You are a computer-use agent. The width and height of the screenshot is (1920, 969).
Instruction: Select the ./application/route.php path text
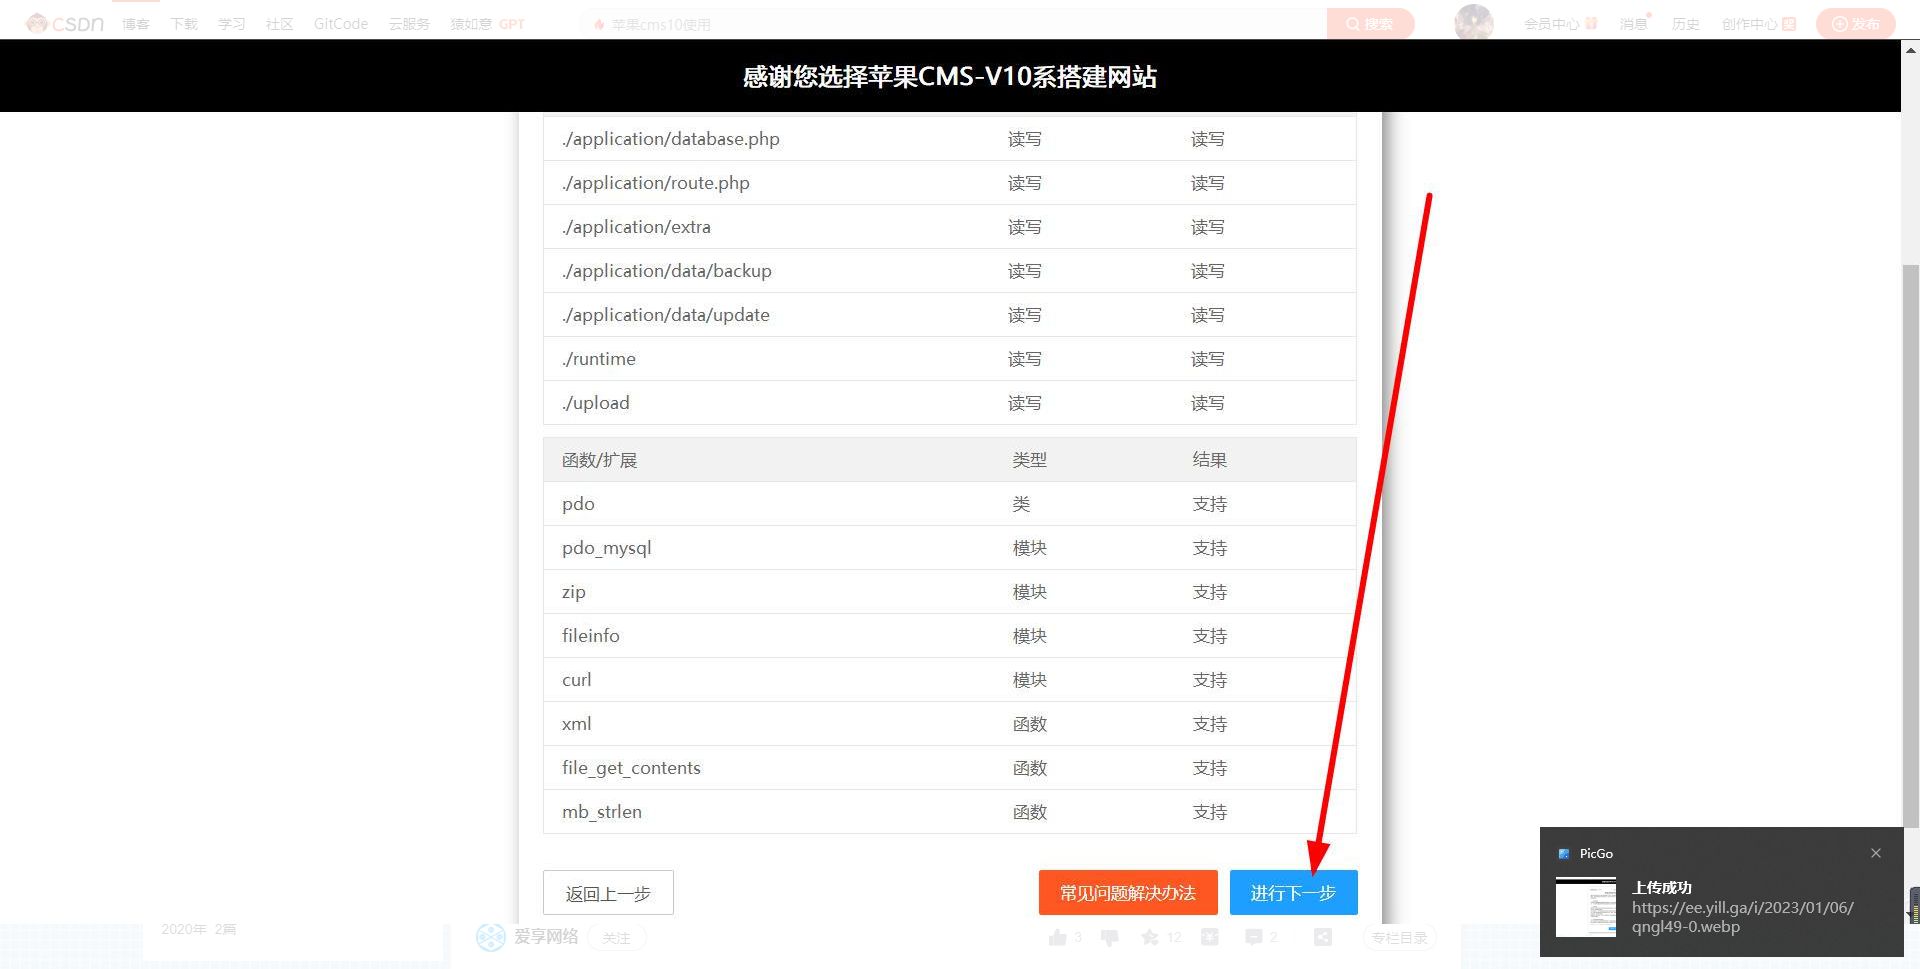pos(656,183)
